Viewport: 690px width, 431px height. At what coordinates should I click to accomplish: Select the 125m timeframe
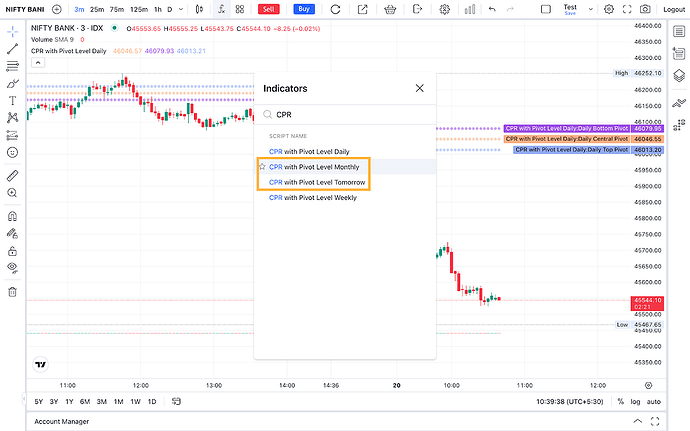pyautogui.click(x=139, y=9)
